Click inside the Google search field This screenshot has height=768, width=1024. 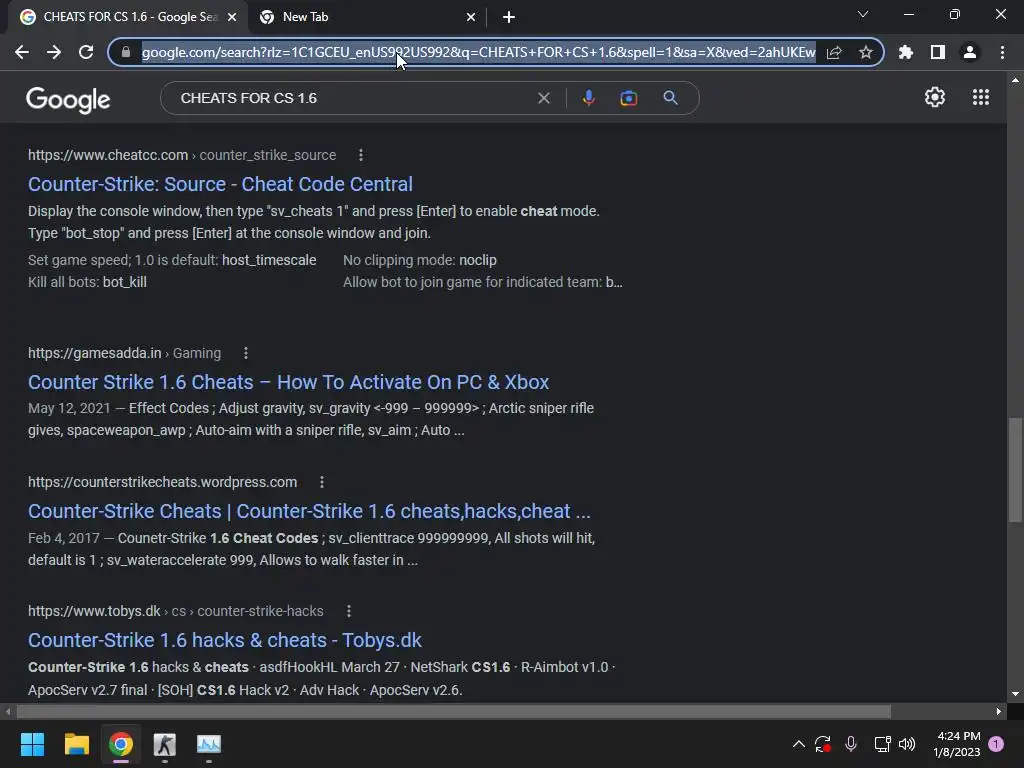(353, 98)
